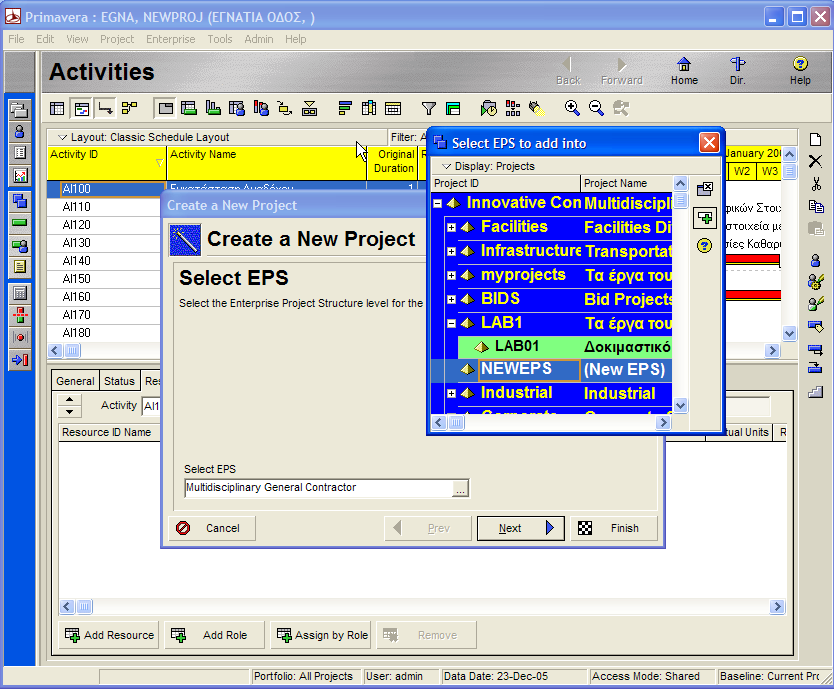The height and width of the screenshot is (689, 834).
Task: Click the Activity Table toolbar icon
Action: [x=57, y=109]
